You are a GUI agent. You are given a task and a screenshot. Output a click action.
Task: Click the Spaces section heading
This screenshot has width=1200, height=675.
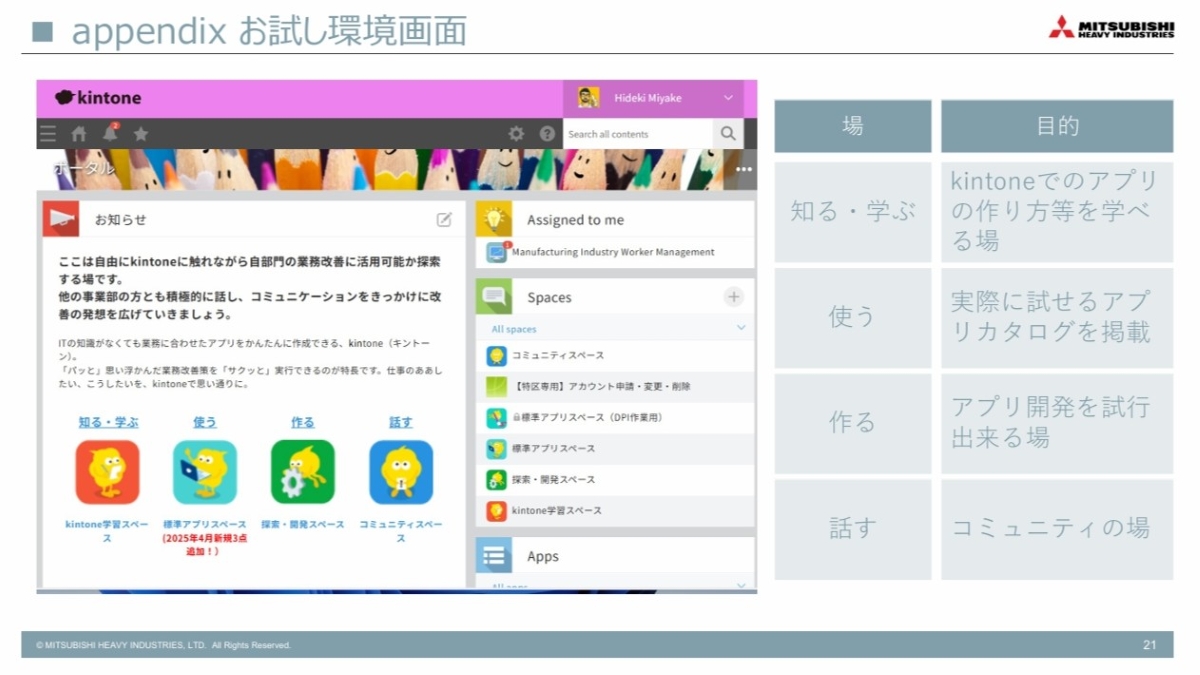pos(549,297)
